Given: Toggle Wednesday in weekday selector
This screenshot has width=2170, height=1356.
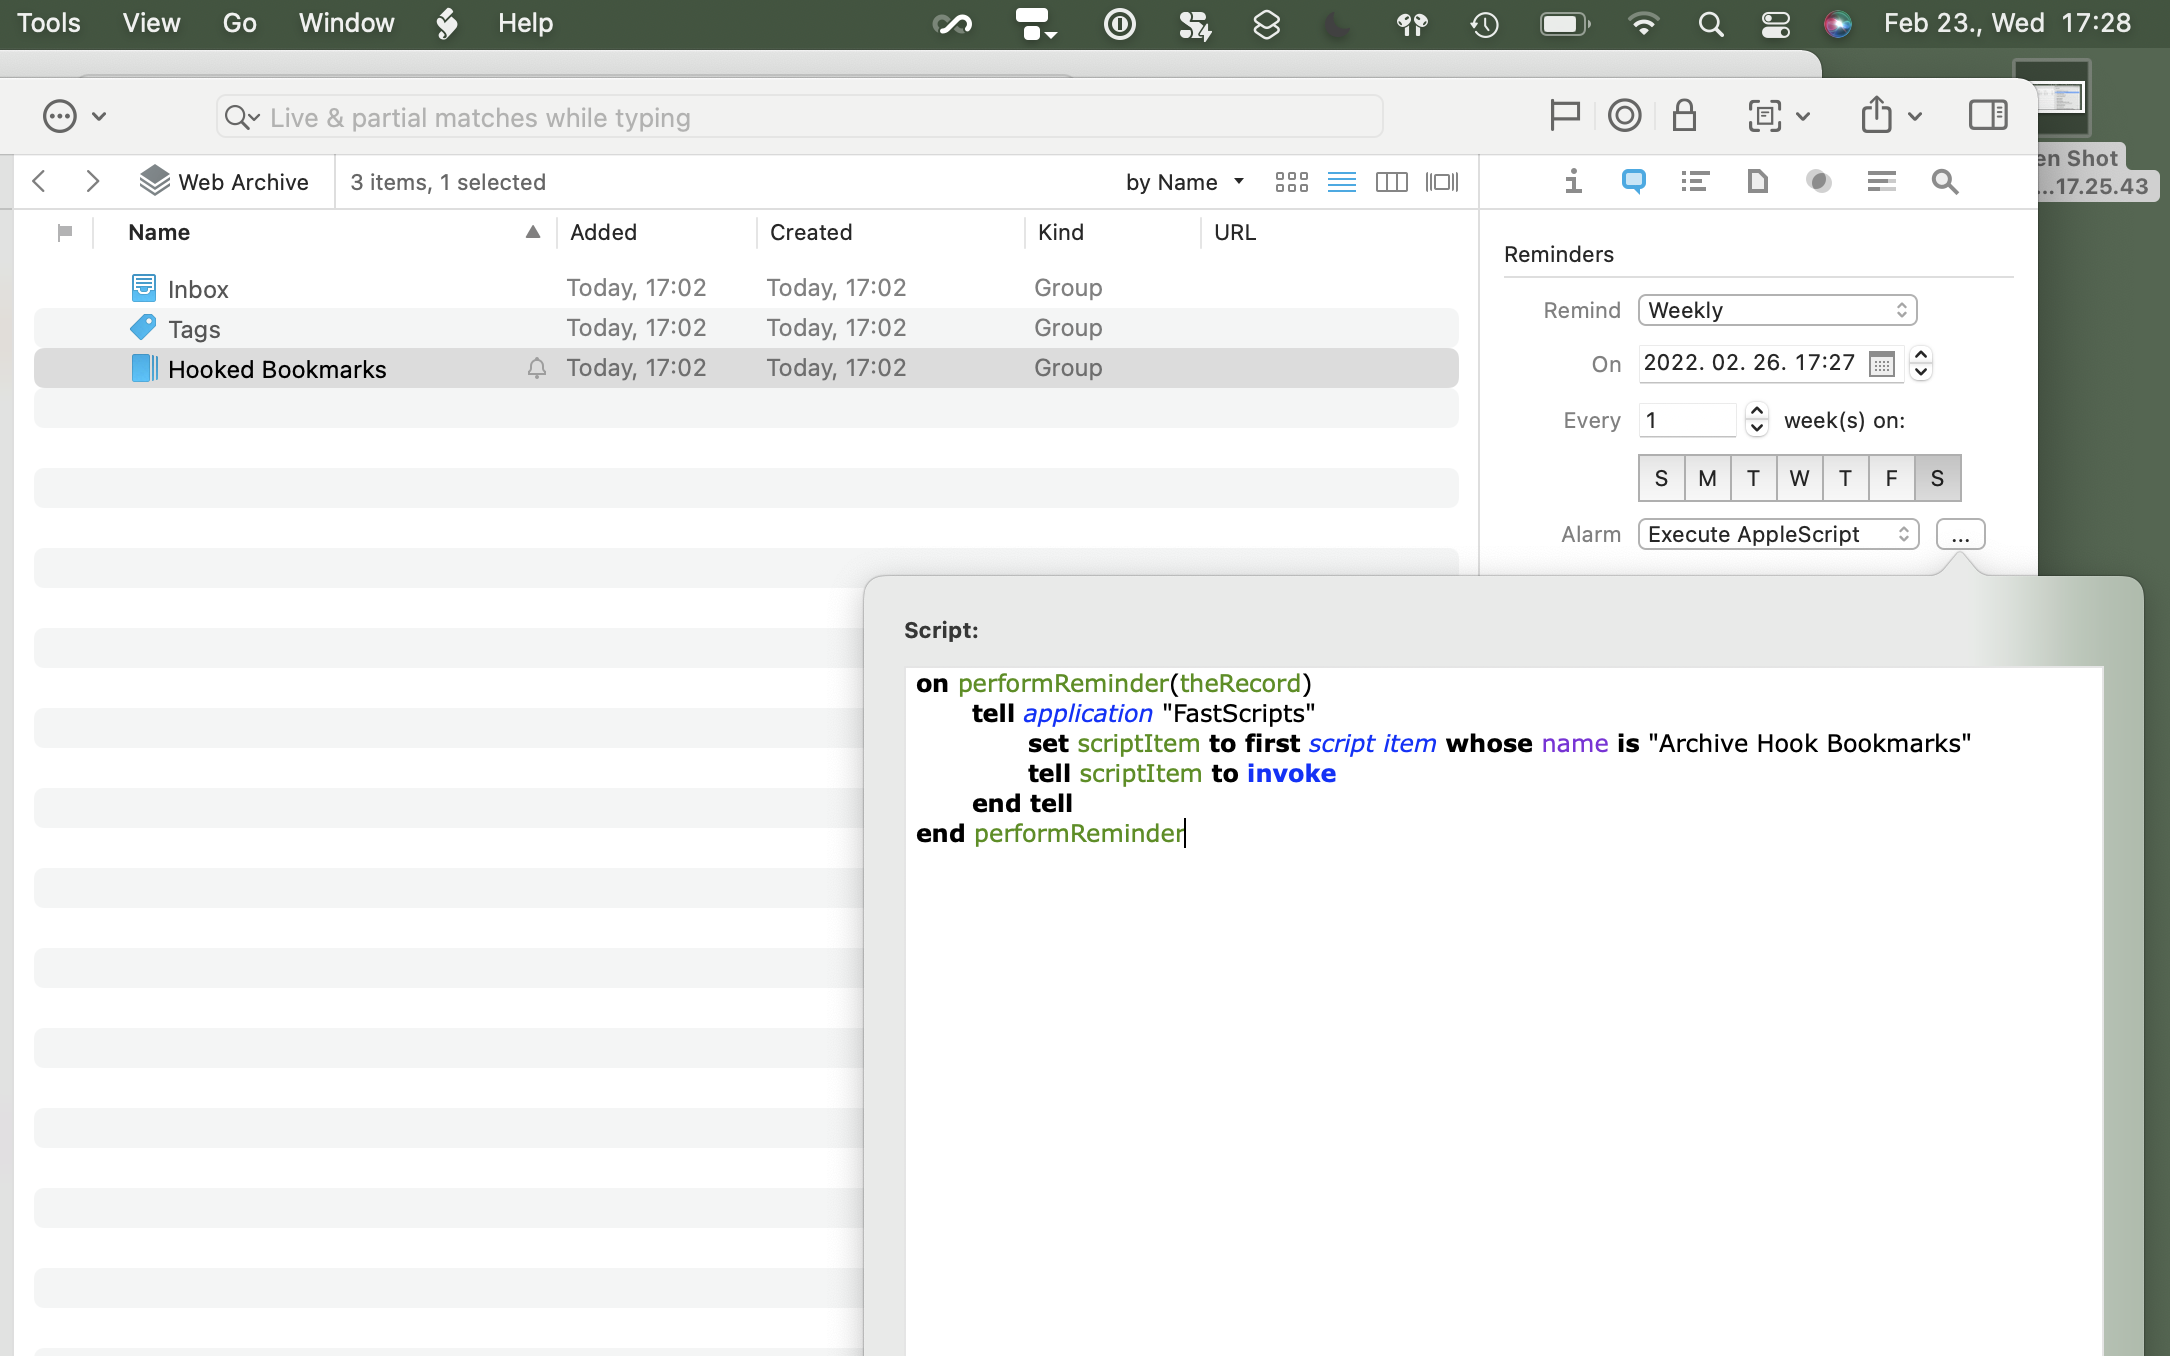Looking at the screenshot, I should (1799, 478).
